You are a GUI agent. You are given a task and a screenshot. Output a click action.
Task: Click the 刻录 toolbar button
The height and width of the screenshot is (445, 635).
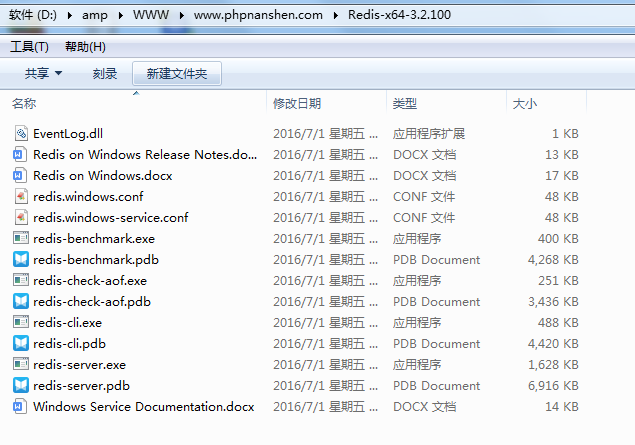pyautogui.click(x=105, y=74)
